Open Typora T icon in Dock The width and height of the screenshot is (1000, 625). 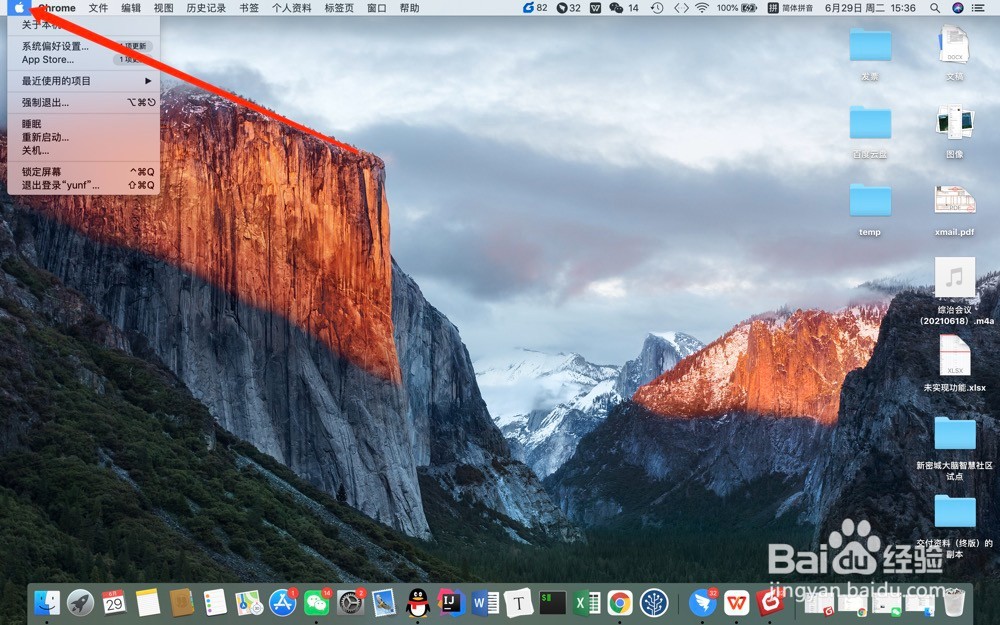click(518, 602)
